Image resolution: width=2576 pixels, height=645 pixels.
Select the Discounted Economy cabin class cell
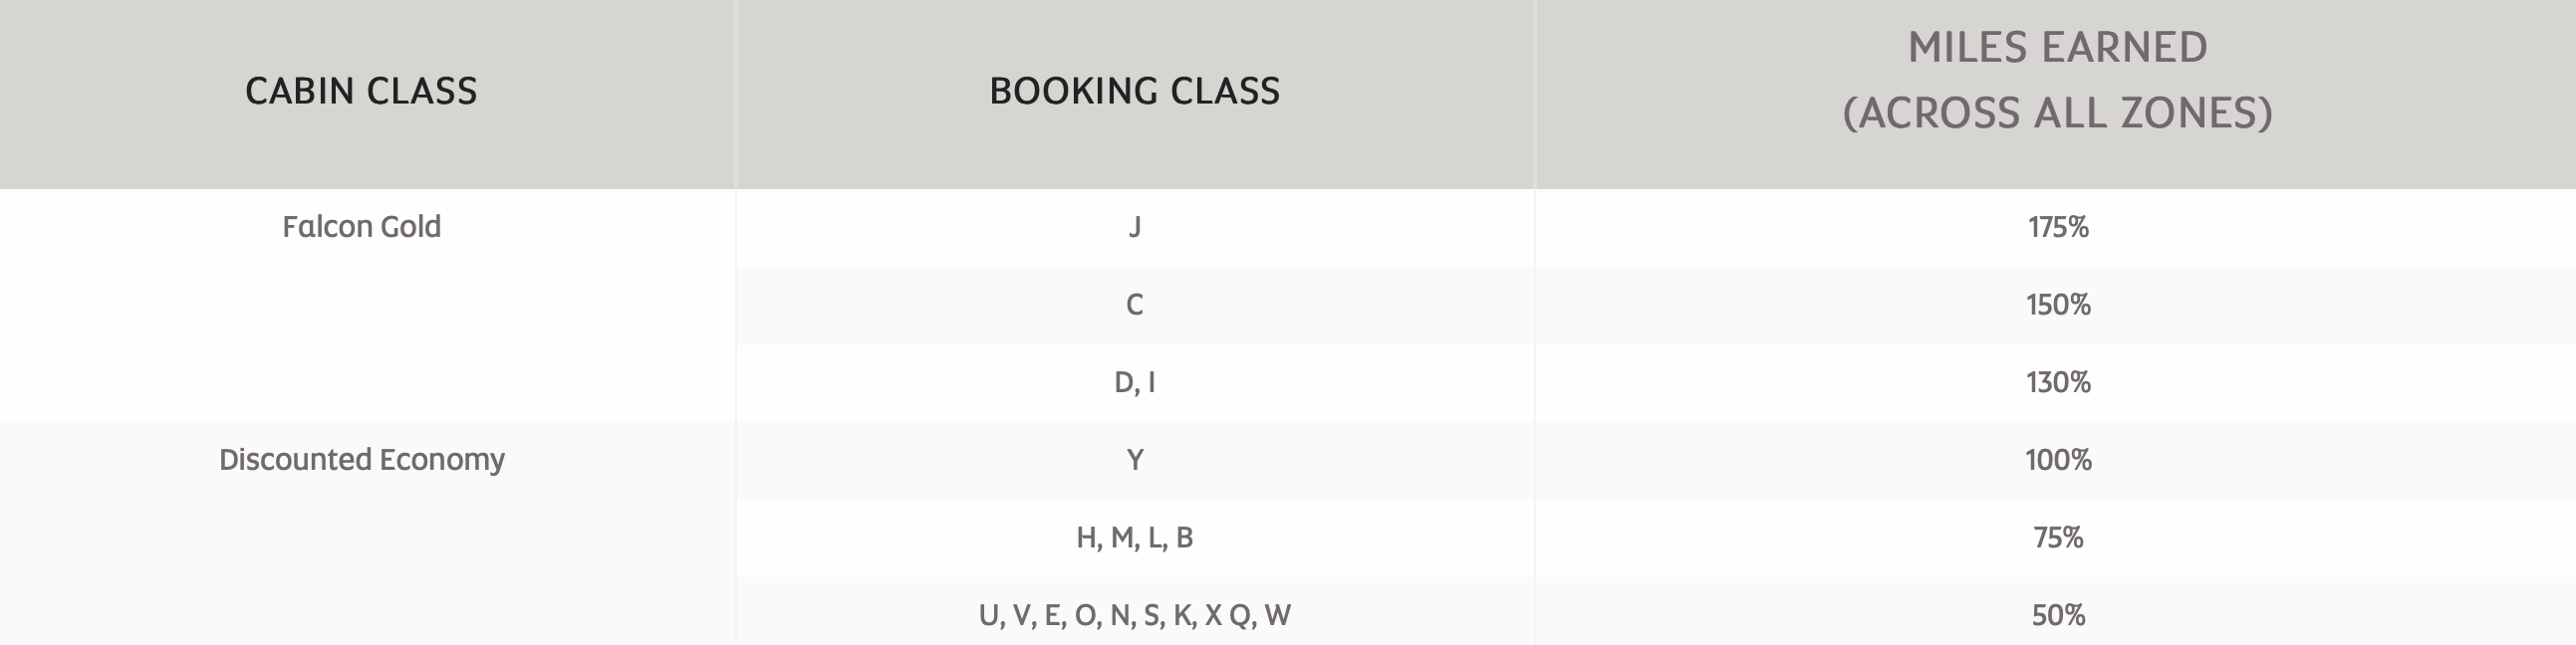(361, 460)
